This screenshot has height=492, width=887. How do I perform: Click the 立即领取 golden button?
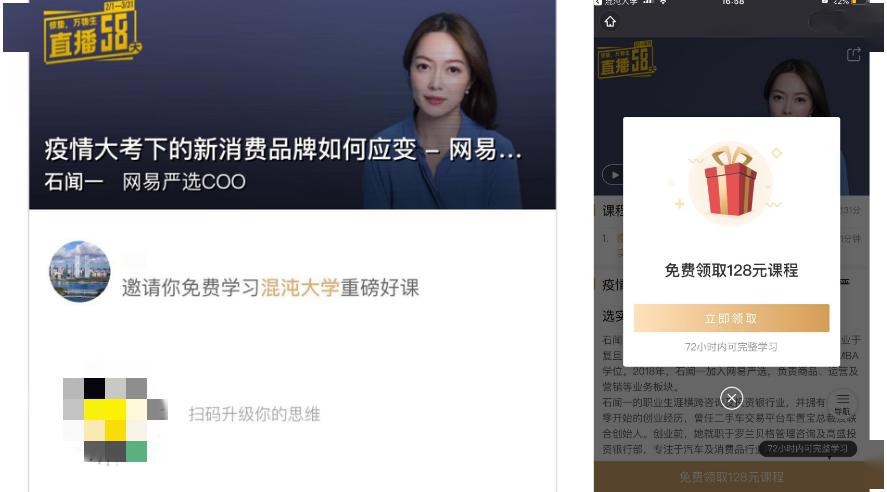[x=731, y=318]
